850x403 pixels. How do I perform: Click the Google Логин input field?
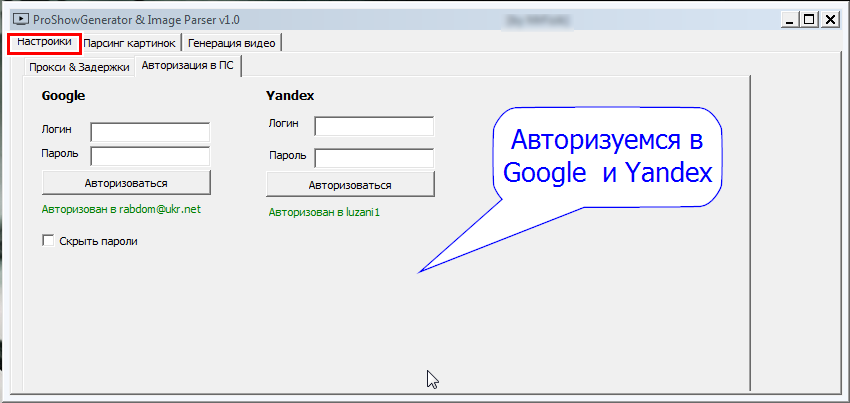point(150,132)
